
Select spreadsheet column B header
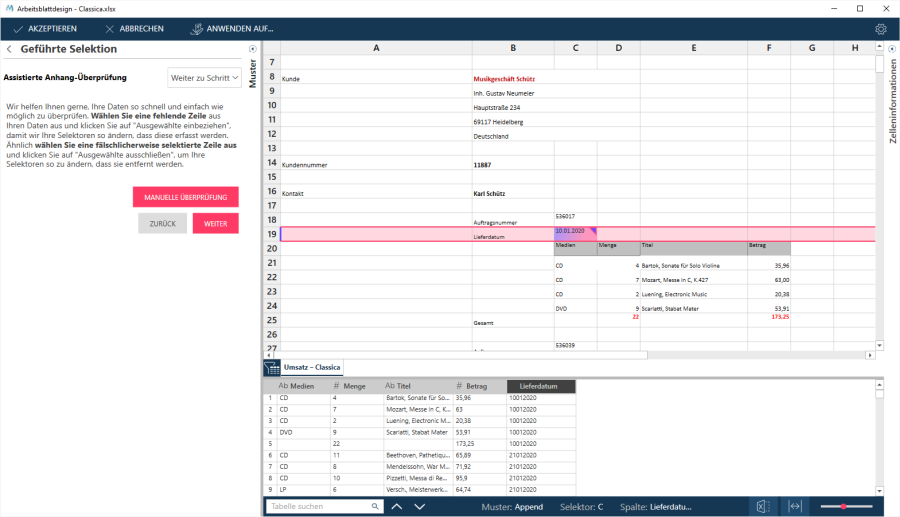click(513, 48)
